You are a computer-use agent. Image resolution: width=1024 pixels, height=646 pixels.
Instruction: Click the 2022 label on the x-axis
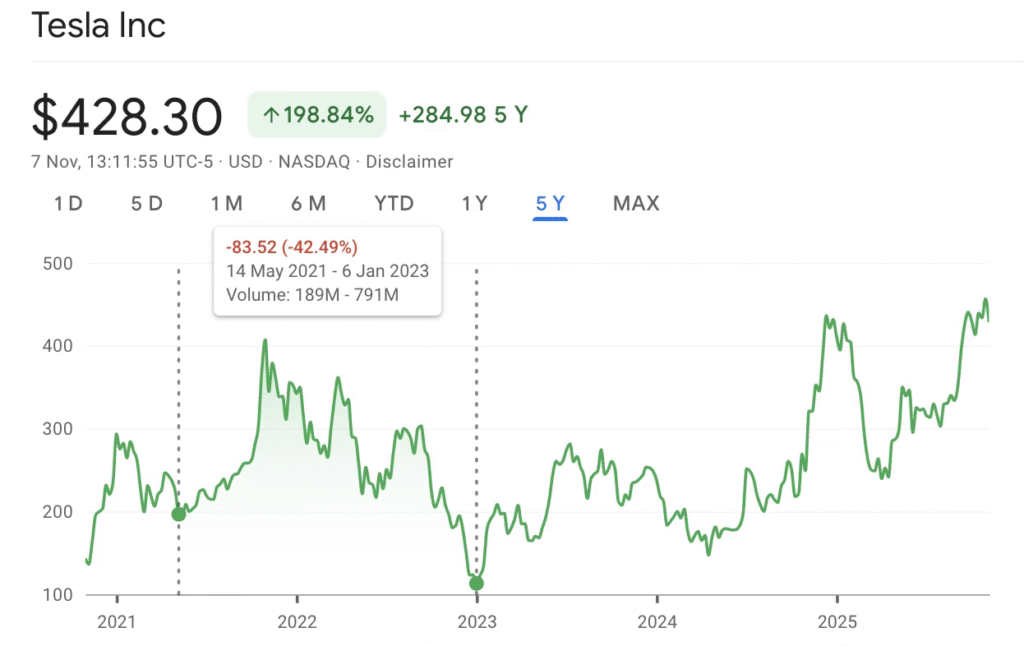[297, 622]
